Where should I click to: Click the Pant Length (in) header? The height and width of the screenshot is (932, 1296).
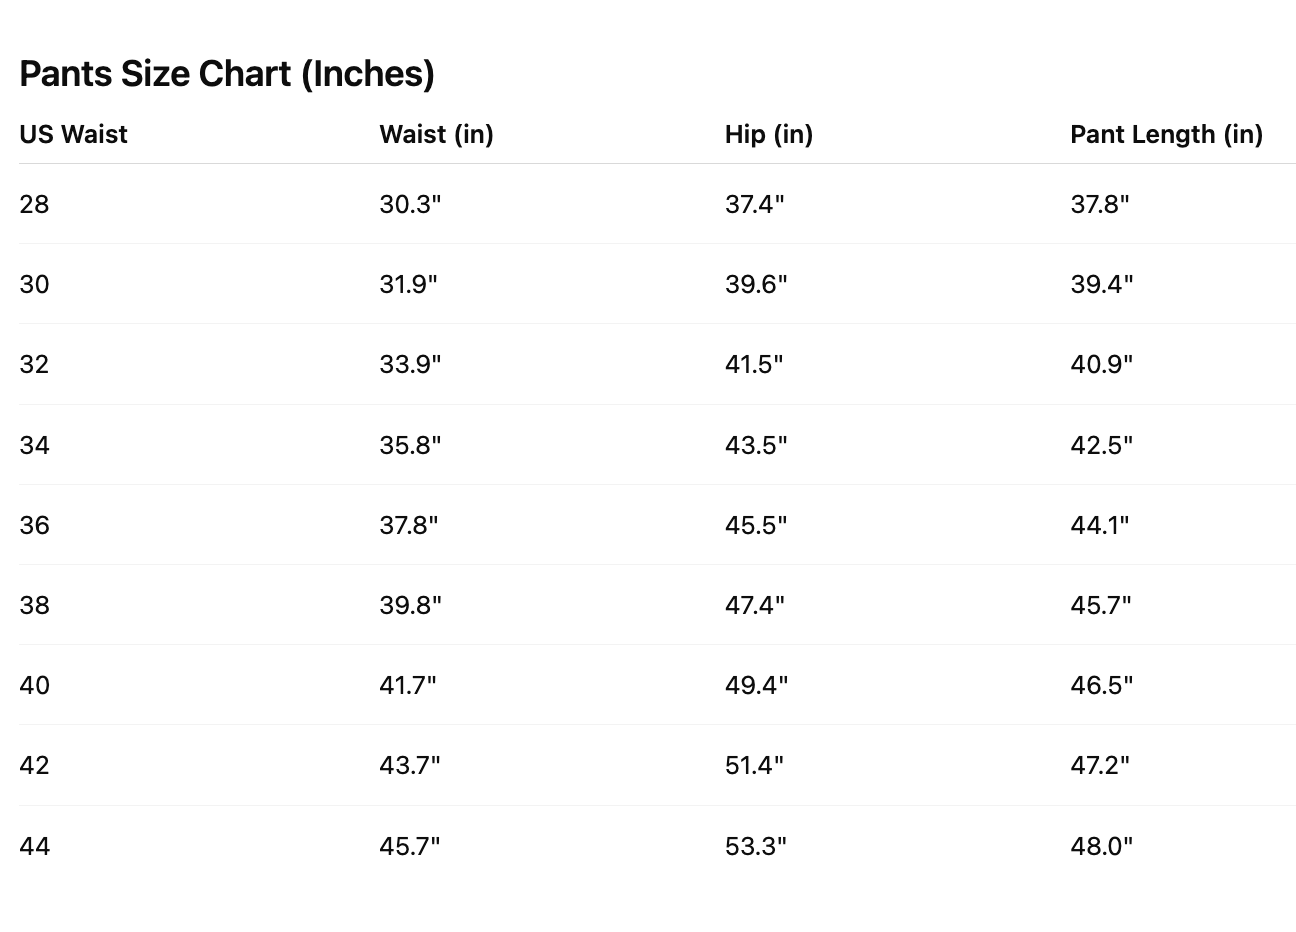(1166, 135)
